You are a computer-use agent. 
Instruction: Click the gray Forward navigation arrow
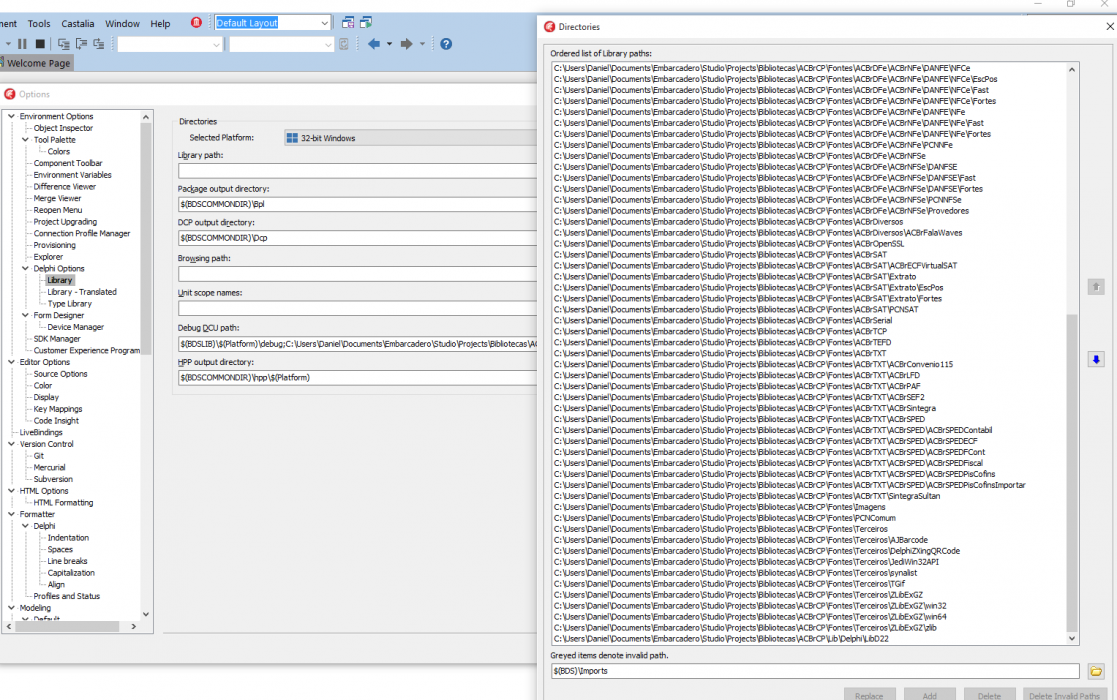(x=407, y=44)
